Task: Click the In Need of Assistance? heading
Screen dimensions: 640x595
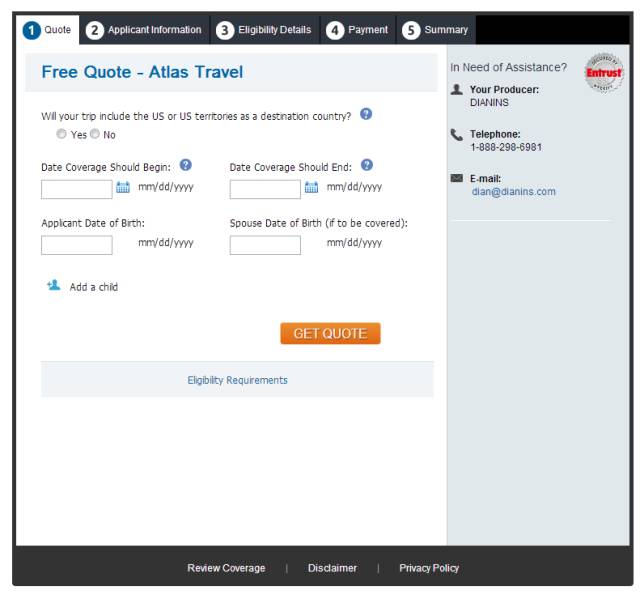Action: (509, 67)
